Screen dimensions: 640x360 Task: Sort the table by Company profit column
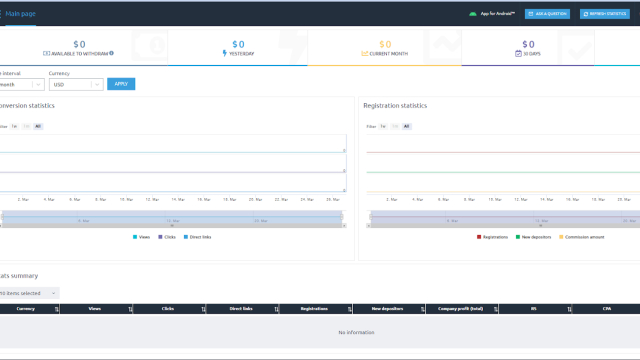(x=496, y=309)
